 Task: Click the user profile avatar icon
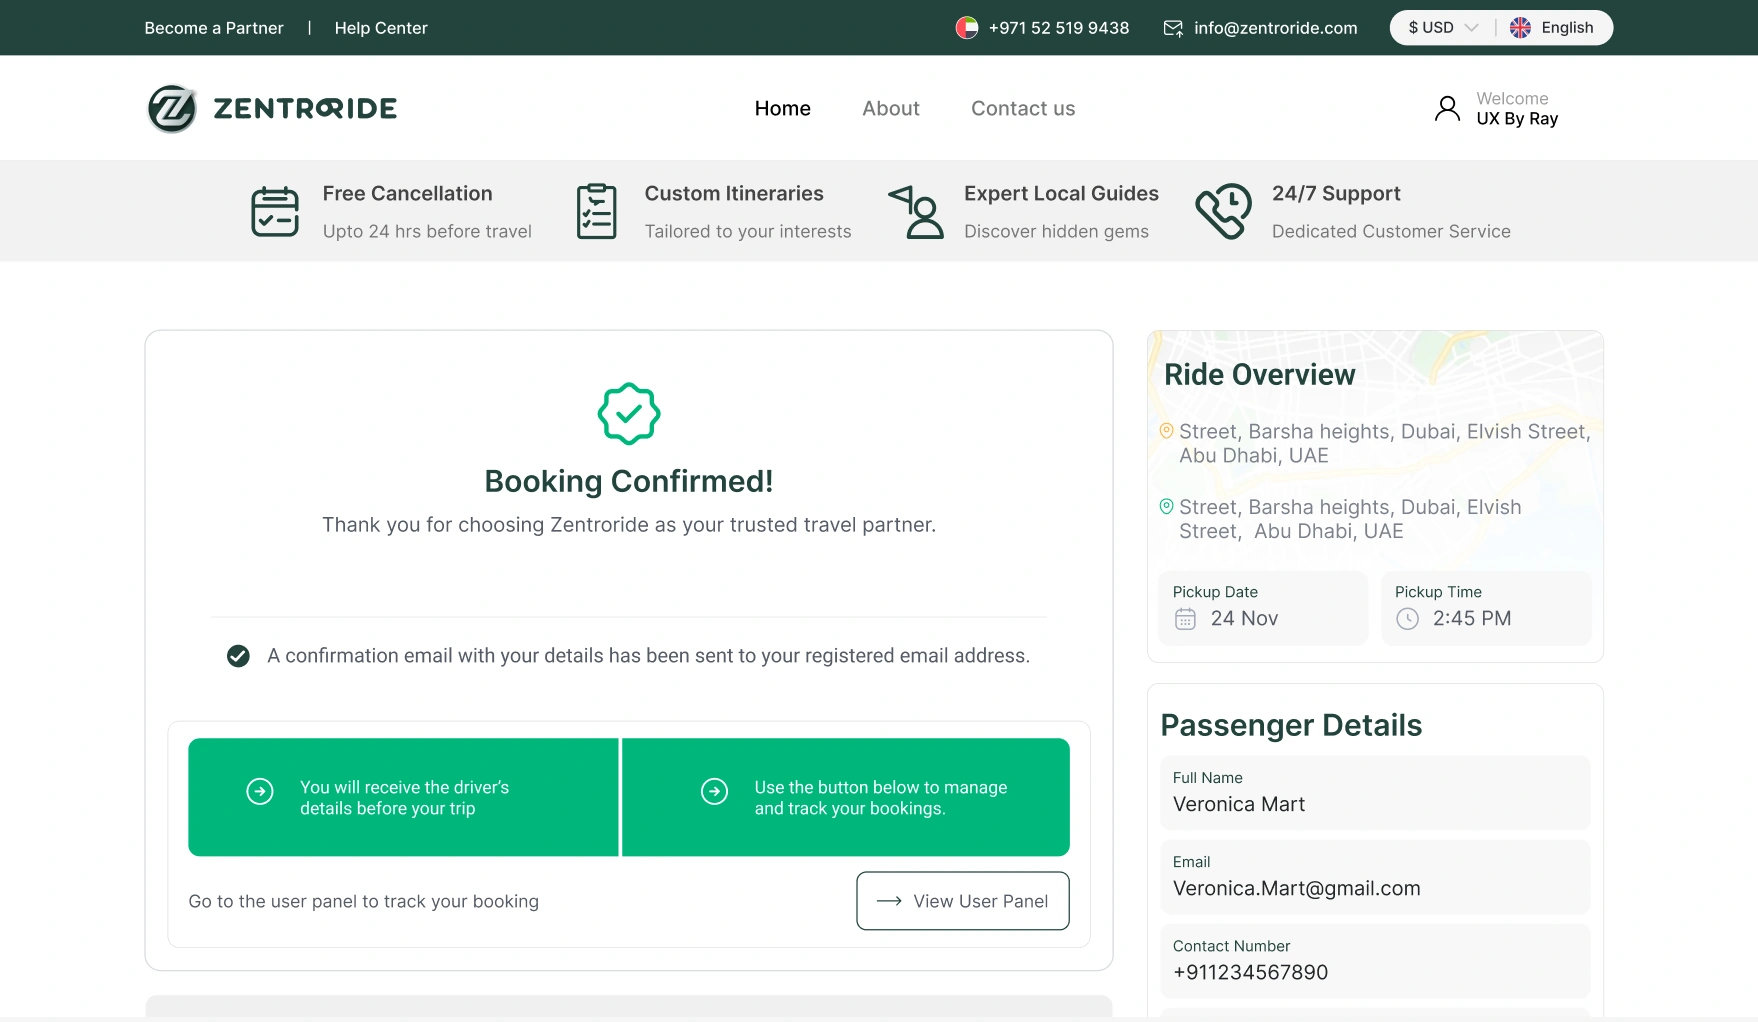[1447, 108]
